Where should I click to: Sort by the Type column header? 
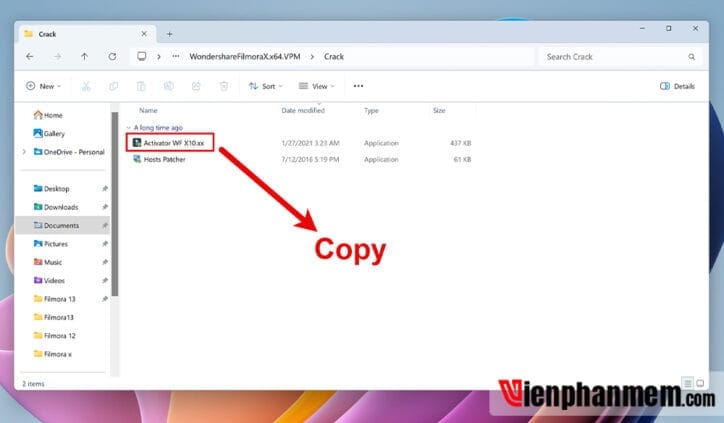click(371, 110)
